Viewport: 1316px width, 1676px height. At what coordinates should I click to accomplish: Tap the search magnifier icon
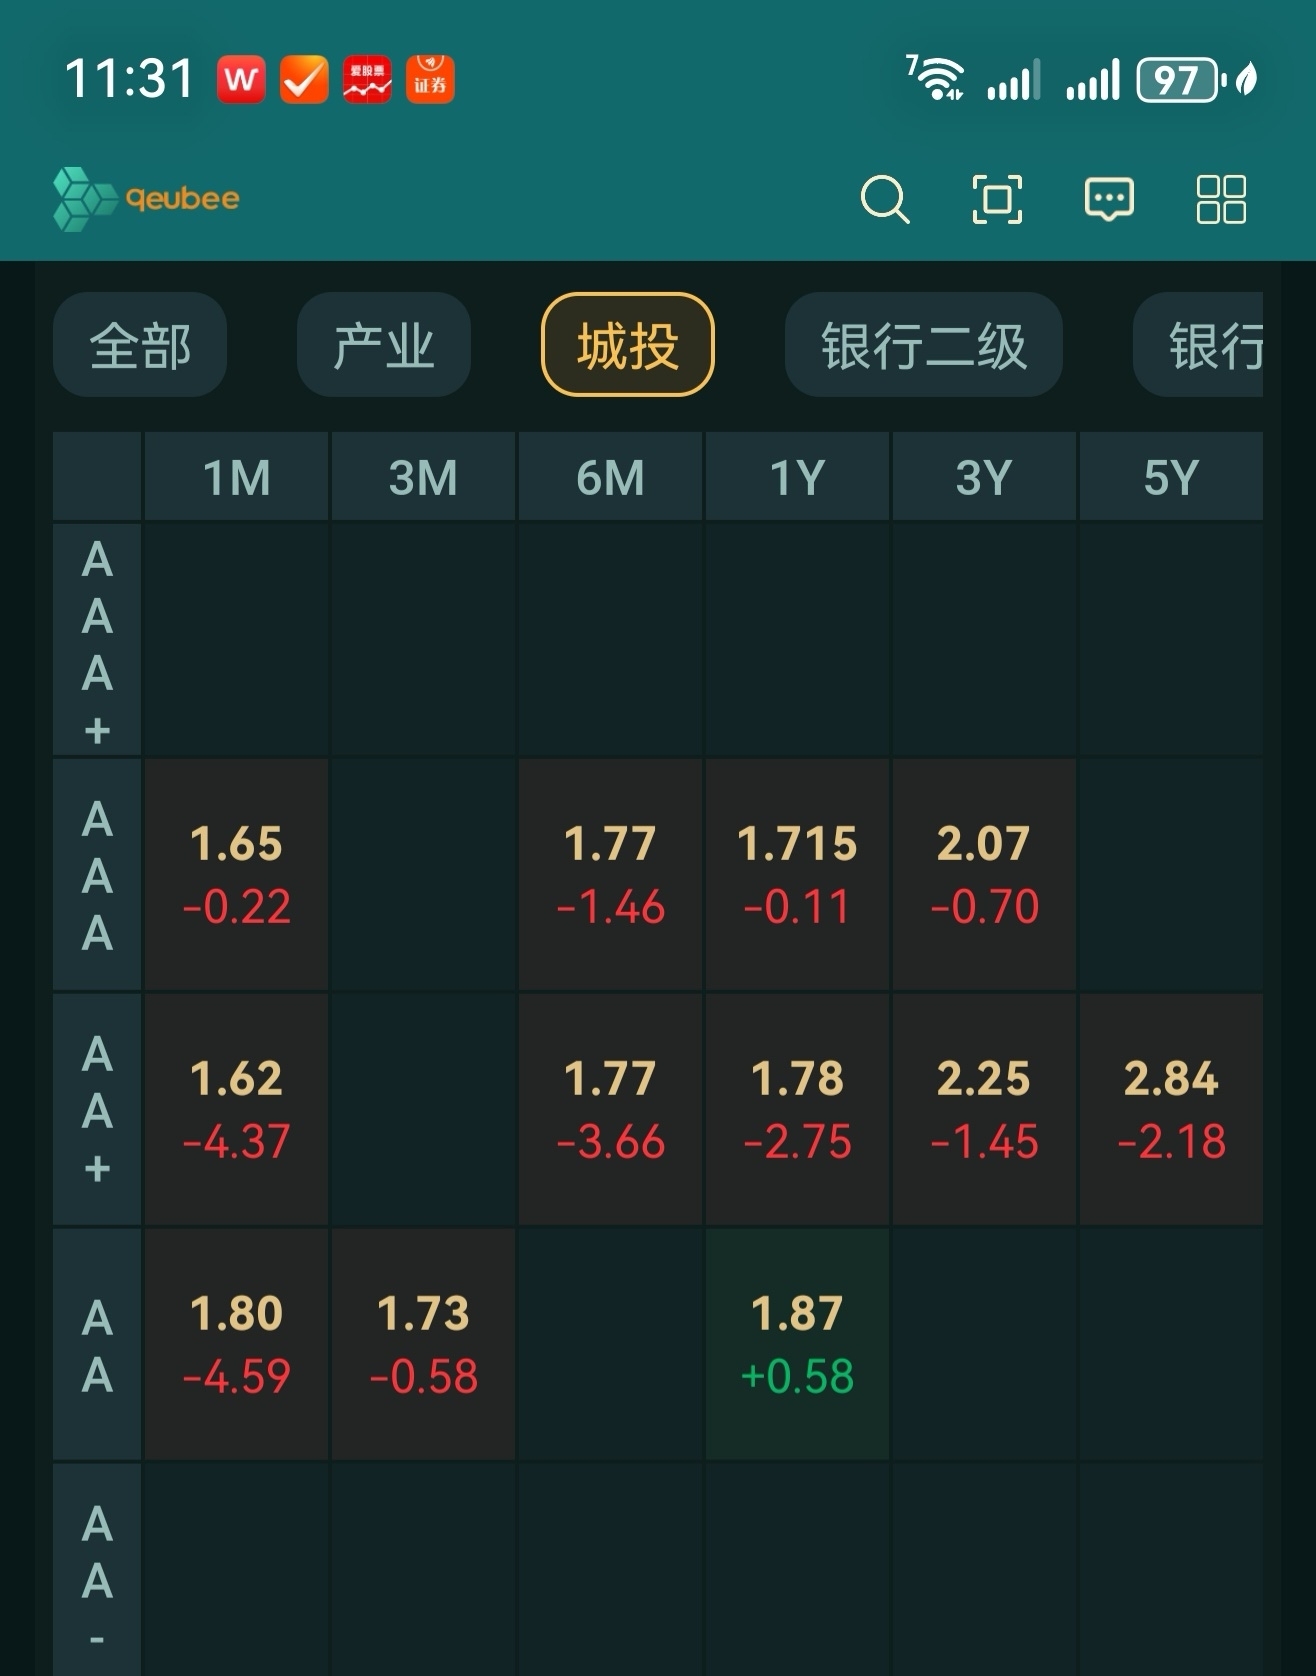(x=885, y=199)
